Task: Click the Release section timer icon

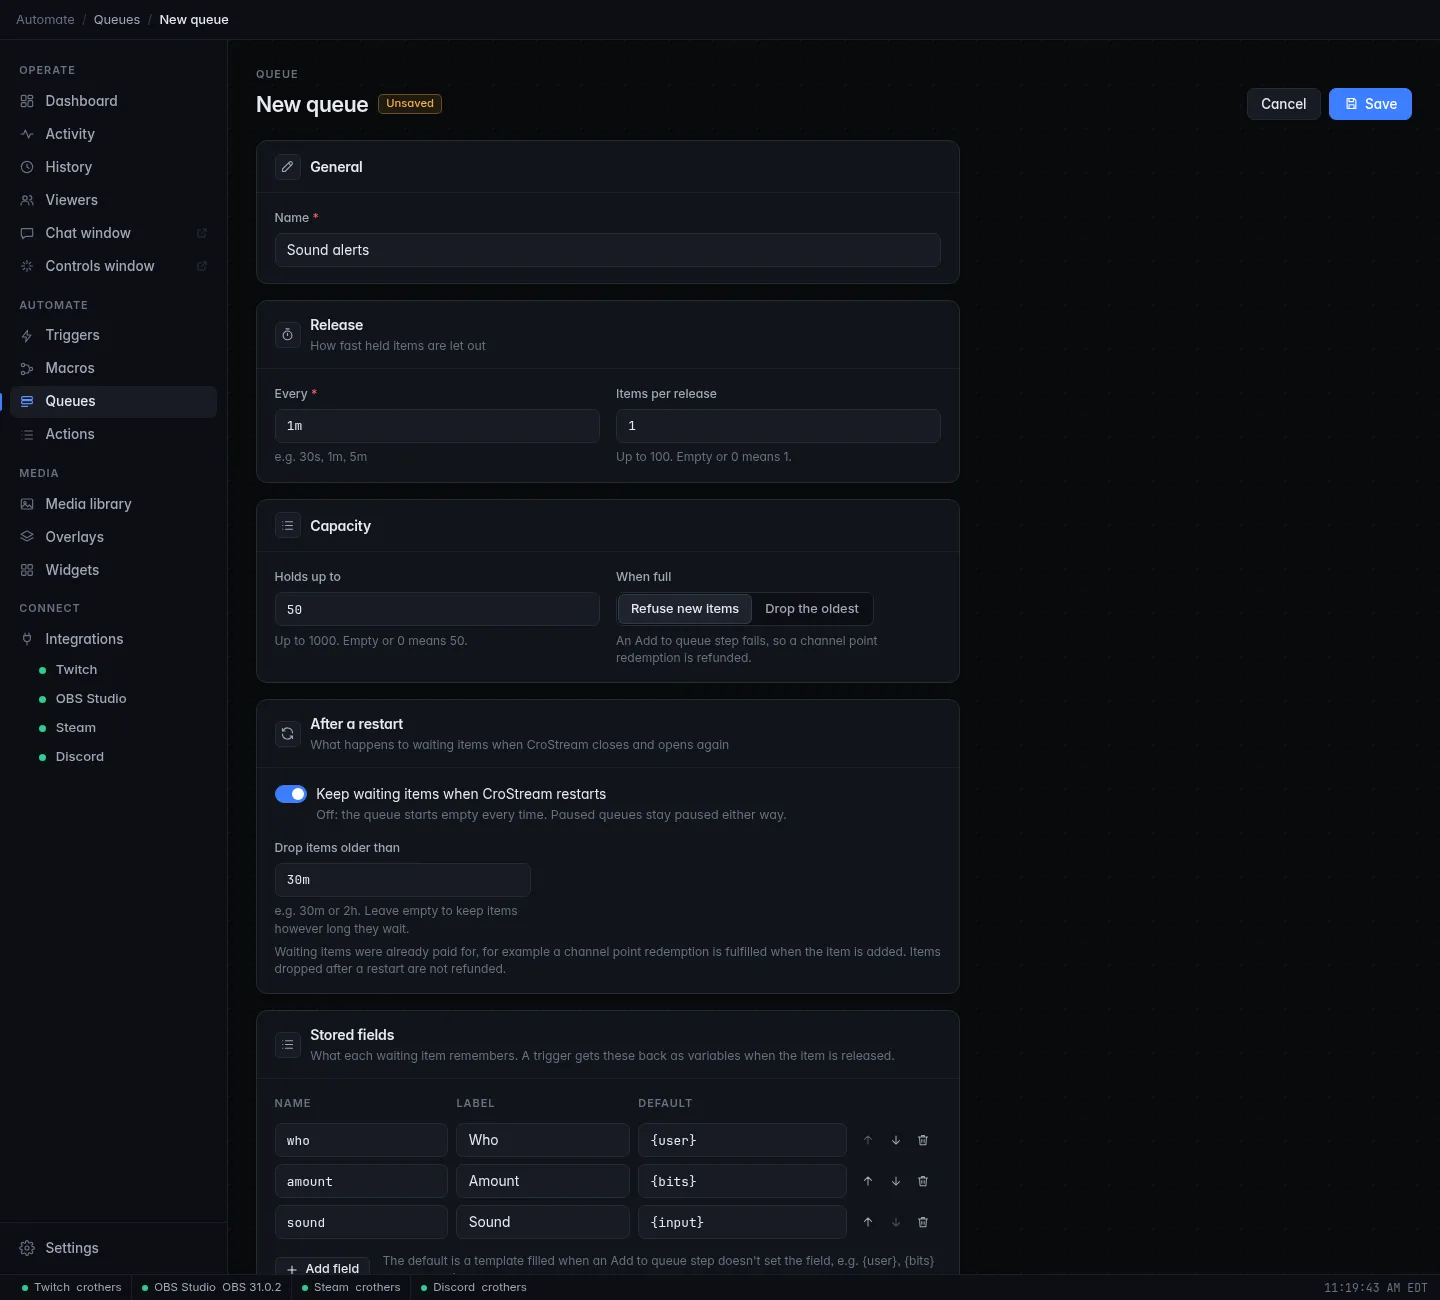Action: click(x=287, y=335)
